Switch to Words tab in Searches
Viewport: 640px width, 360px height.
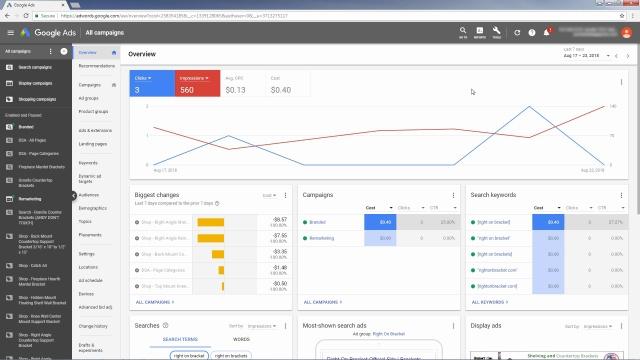[x=241, y=339]
